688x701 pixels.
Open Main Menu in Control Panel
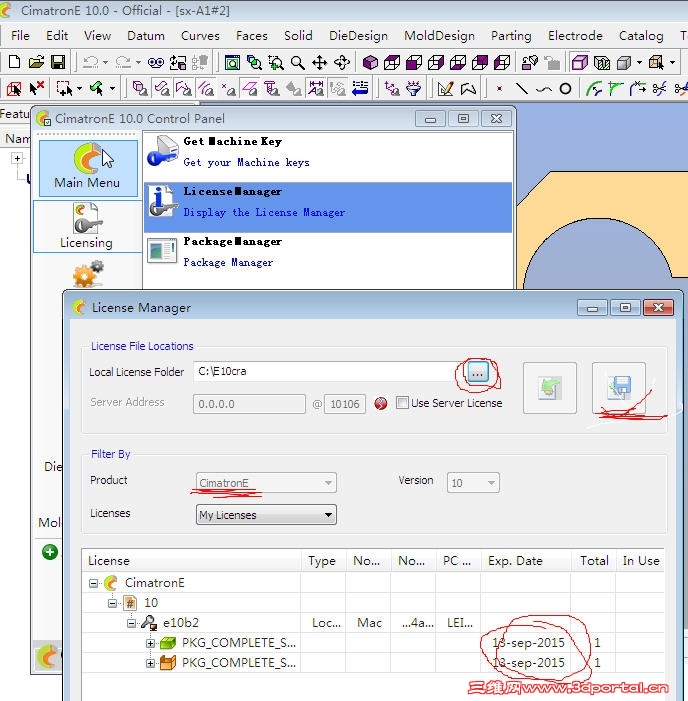pos(88,168)
